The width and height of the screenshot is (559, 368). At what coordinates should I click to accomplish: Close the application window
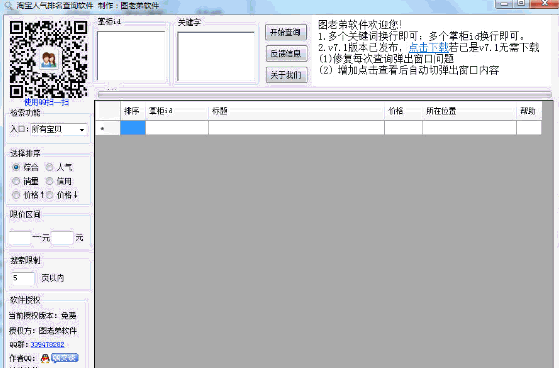[545, 3]
